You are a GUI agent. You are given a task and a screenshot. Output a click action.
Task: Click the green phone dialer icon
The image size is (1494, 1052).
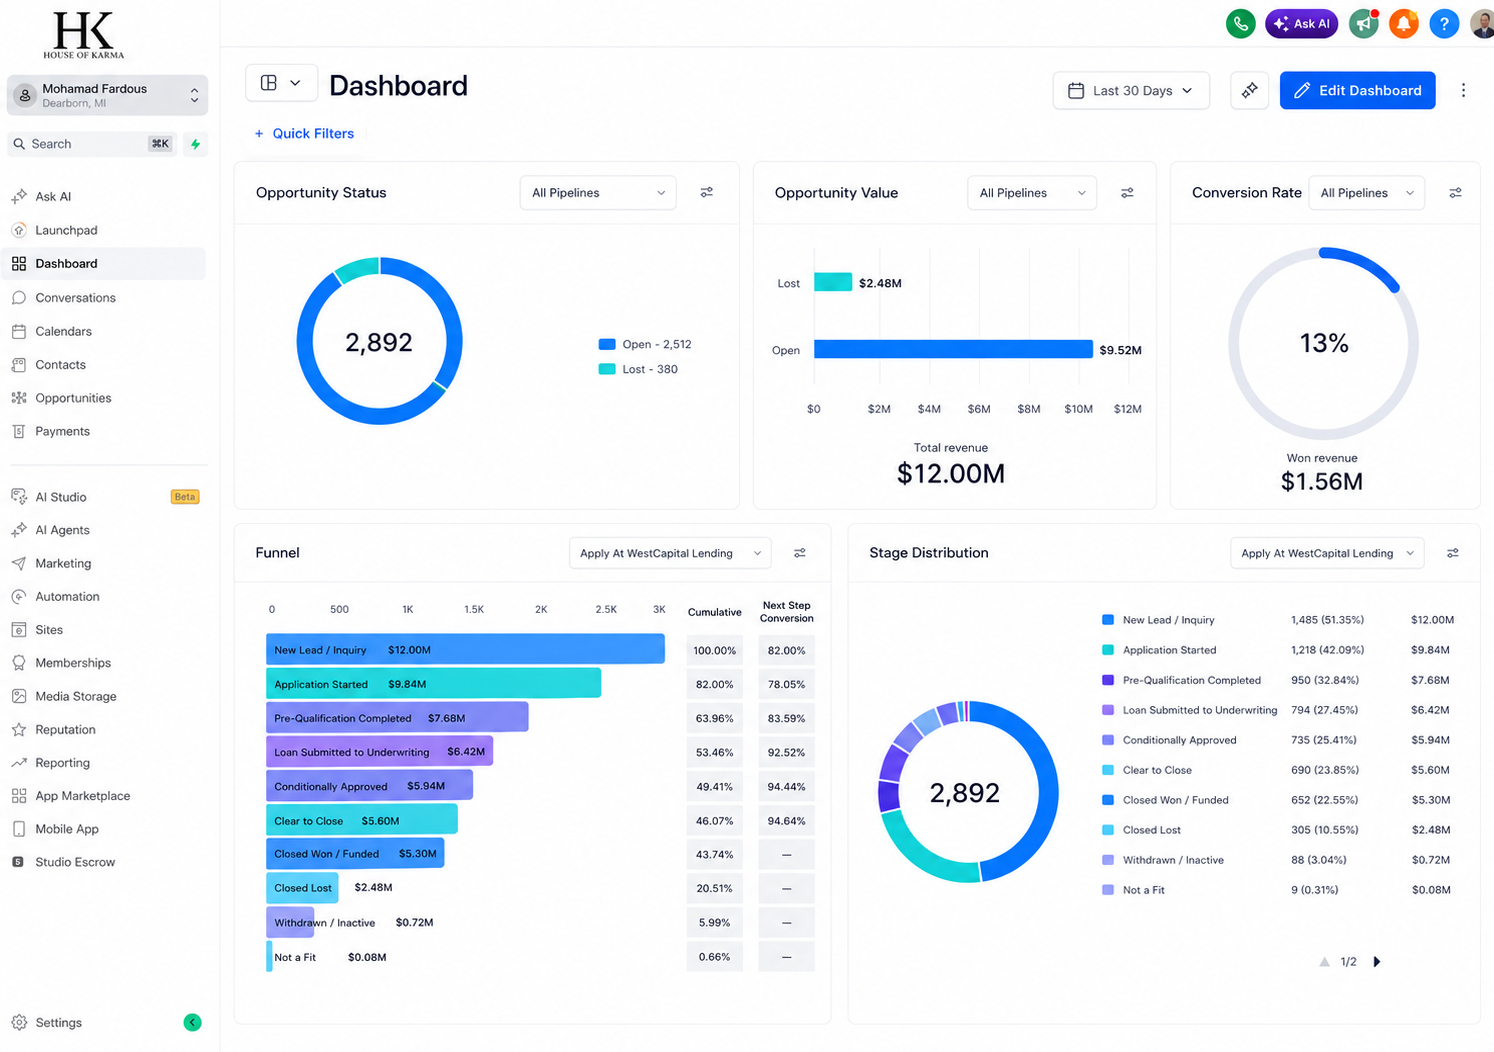(1240, 23)
